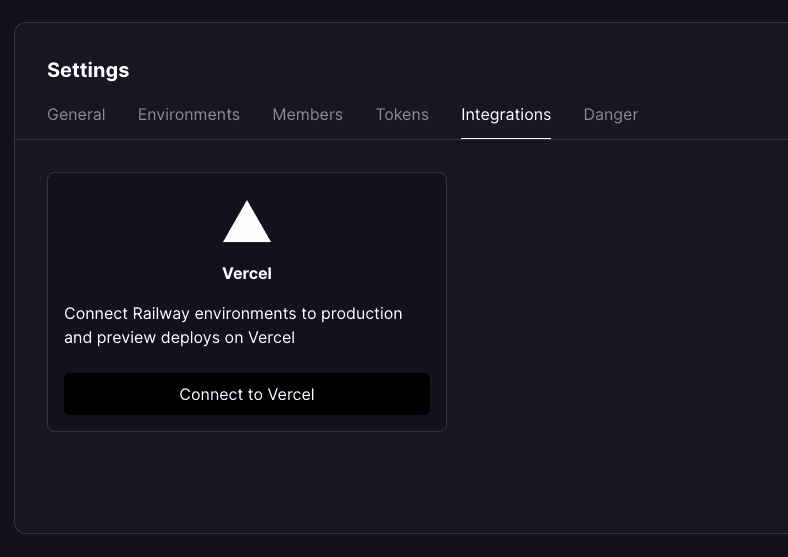The image size is (788, 557).
Task: Click the empty area right of the Danger tab
Action: point(710,114)
